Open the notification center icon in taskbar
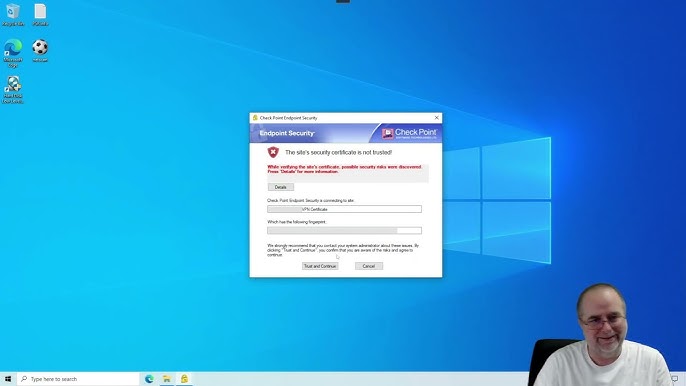This screenshot has height=386, width=686. point(675,379)
